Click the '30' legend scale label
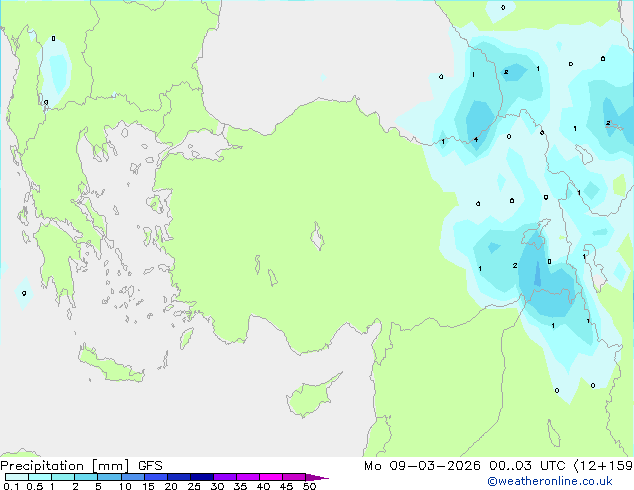634x490 pixels. coord(217,486)
